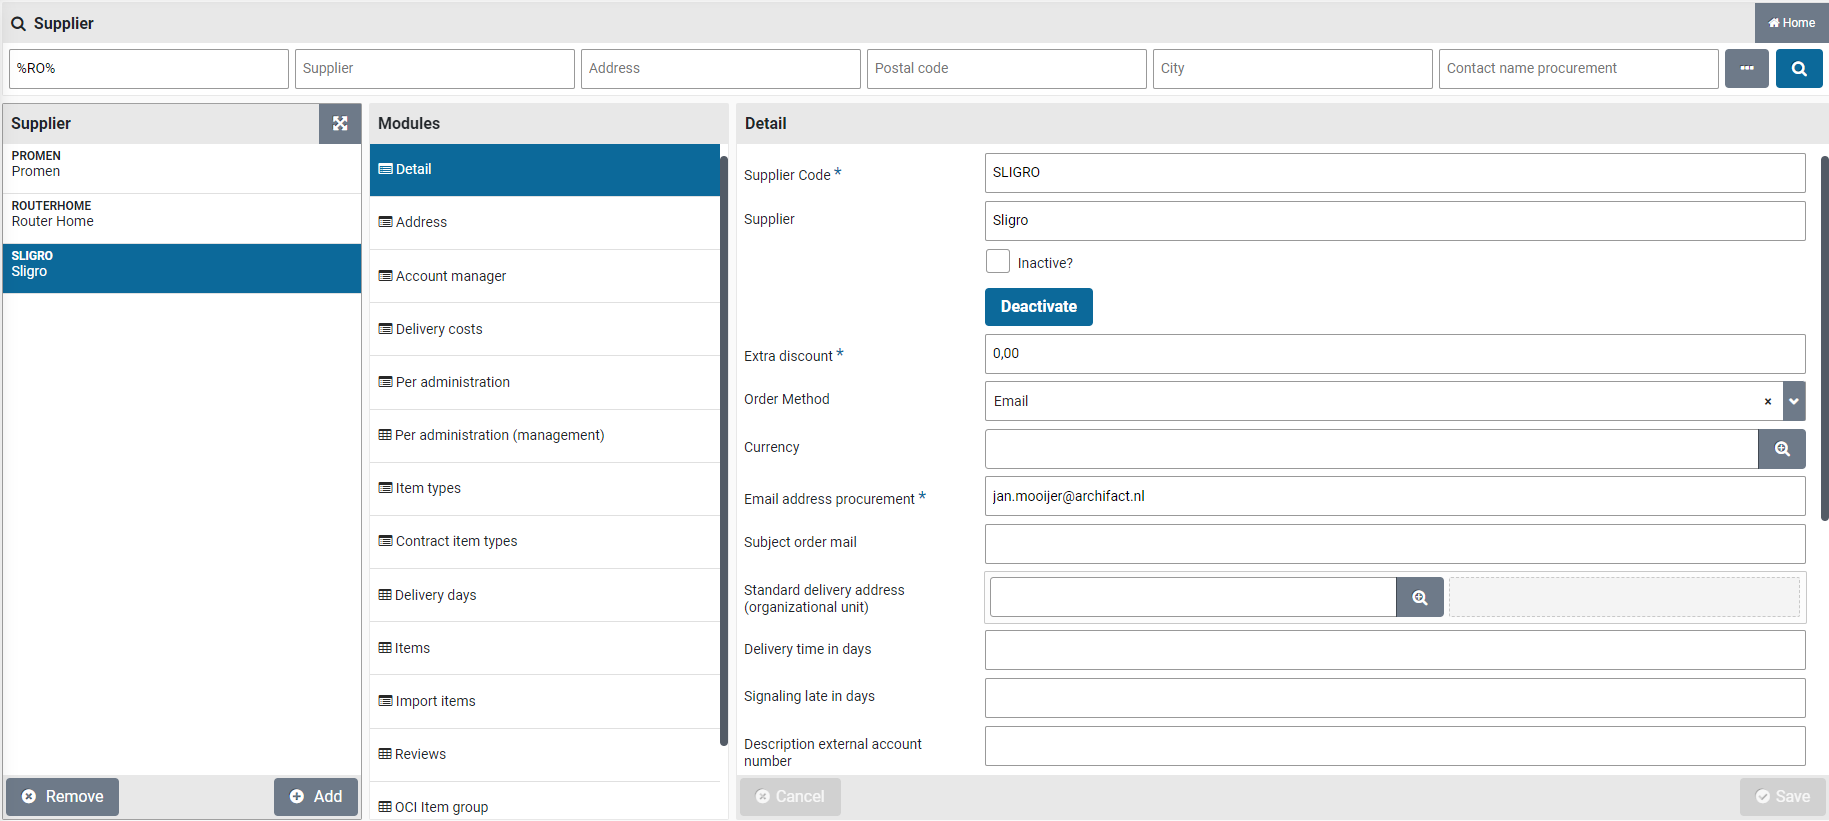Open the Delivery costs module
Image resolution: width=1829 pixels, height=821 pixels.
pos(439,329)
